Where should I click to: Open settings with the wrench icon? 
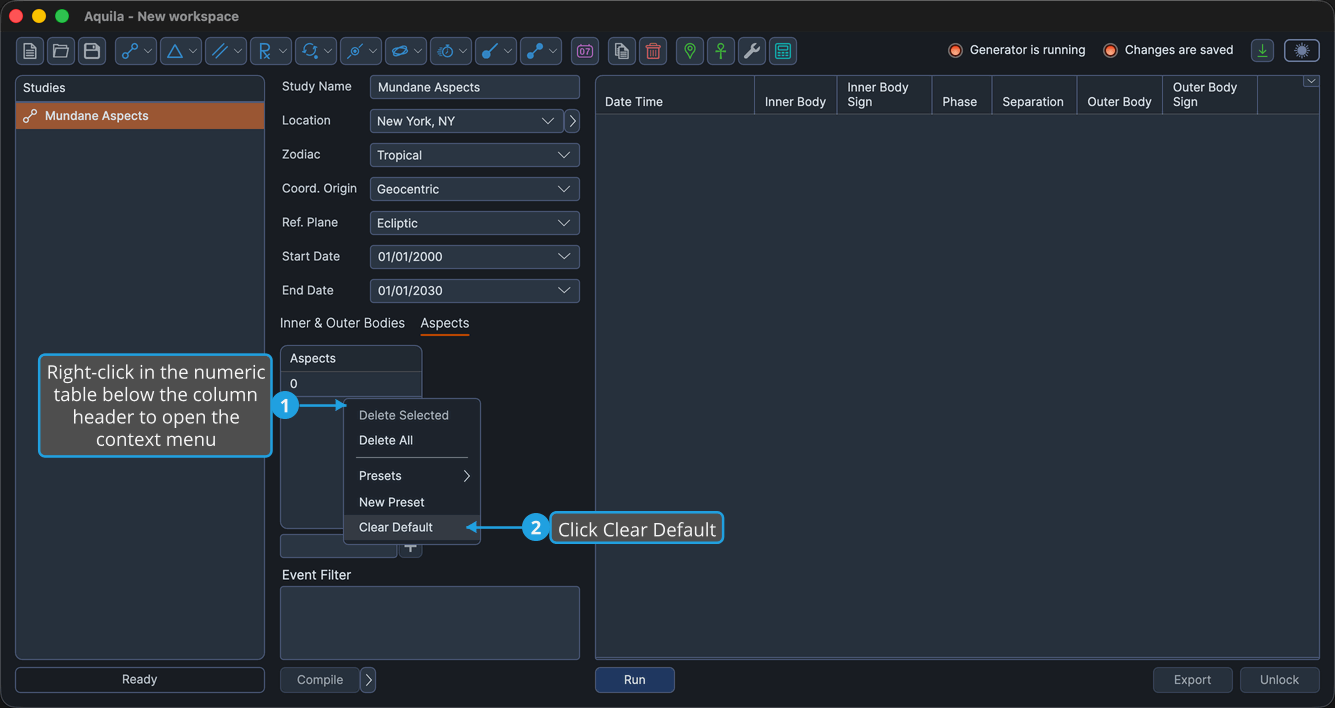[x=752, y=51]
